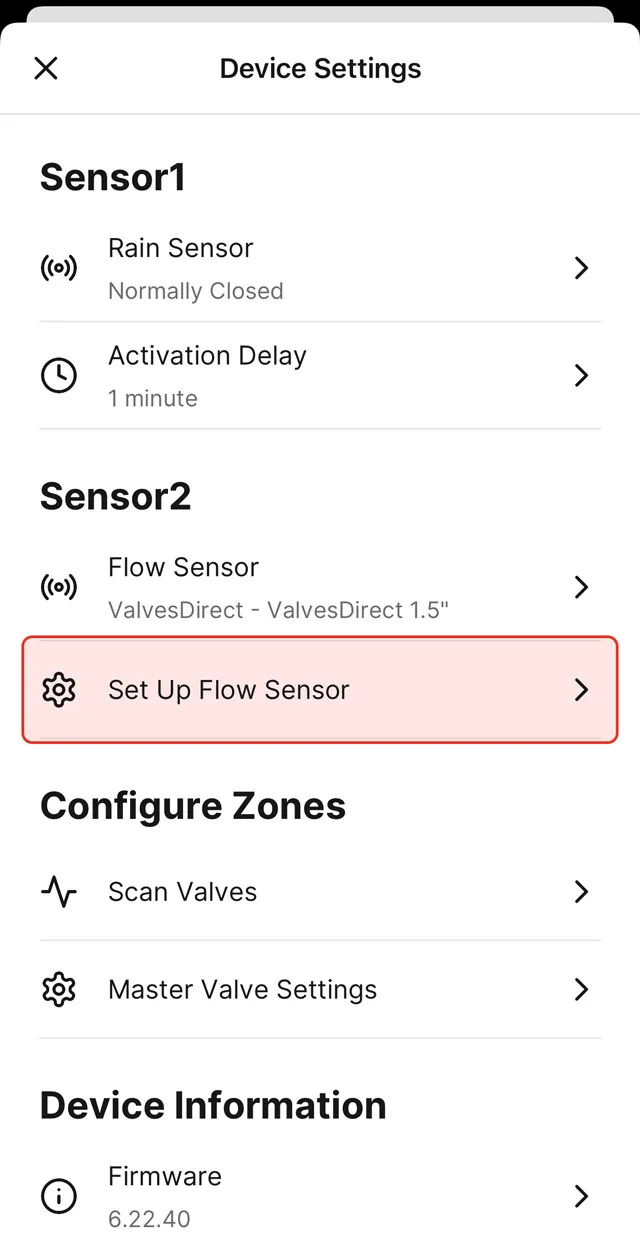
Task: Click the Activation Delay clock icon
Action: point(59,376)
